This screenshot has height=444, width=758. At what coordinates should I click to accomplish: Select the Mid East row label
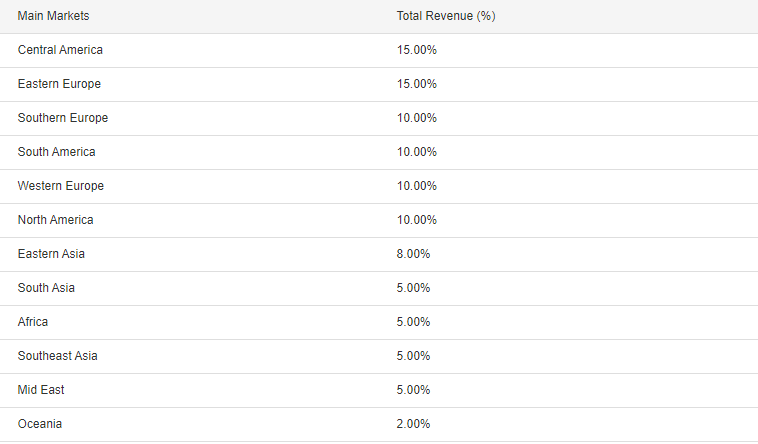[x=41, y=390]
